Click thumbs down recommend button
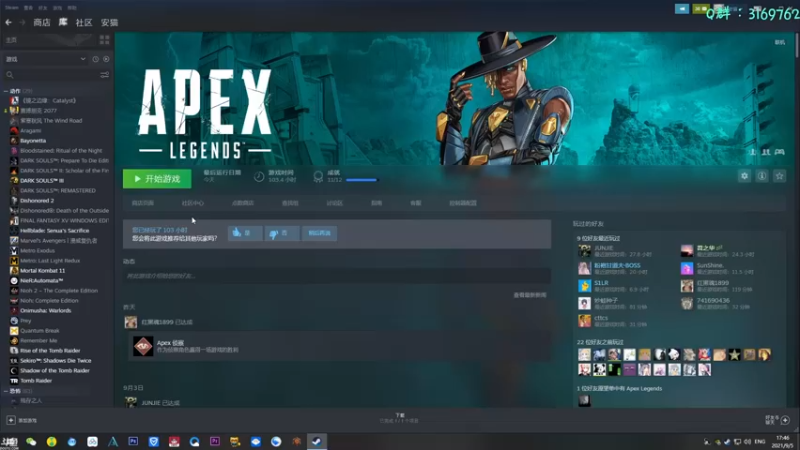The height and width of the screenshot is (450, 800). pos(282,233)
